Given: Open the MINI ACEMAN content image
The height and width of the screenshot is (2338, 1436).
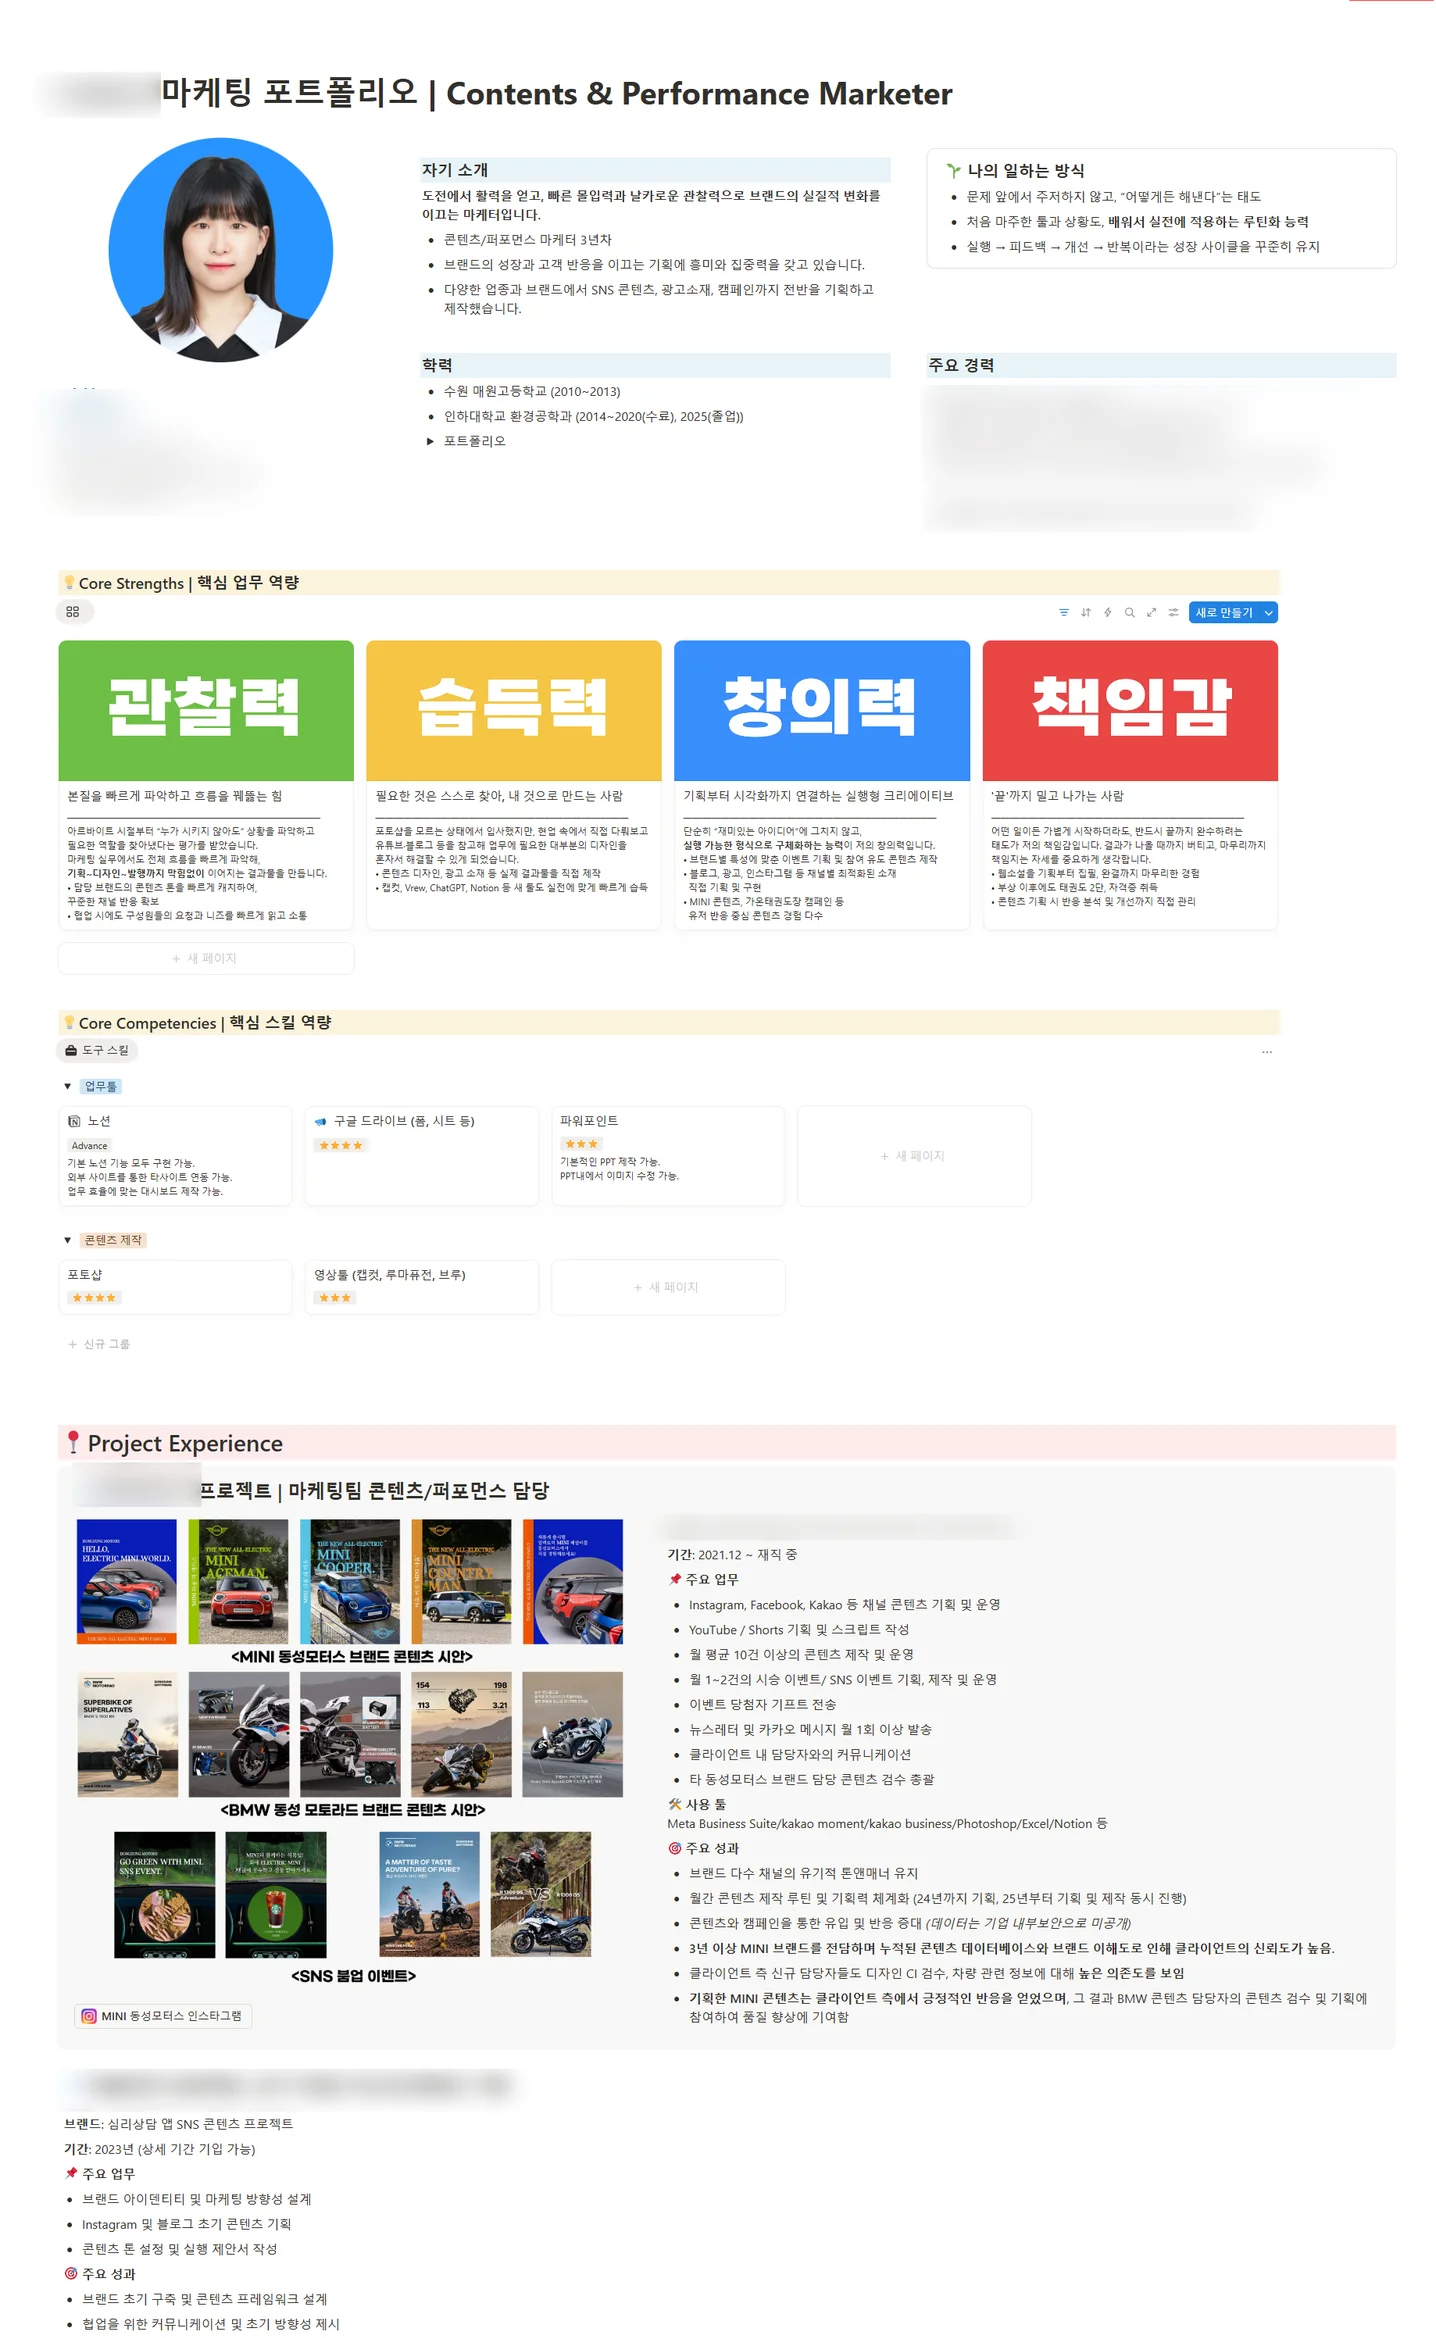Looking at the screenshot, I should [238, 1581].
